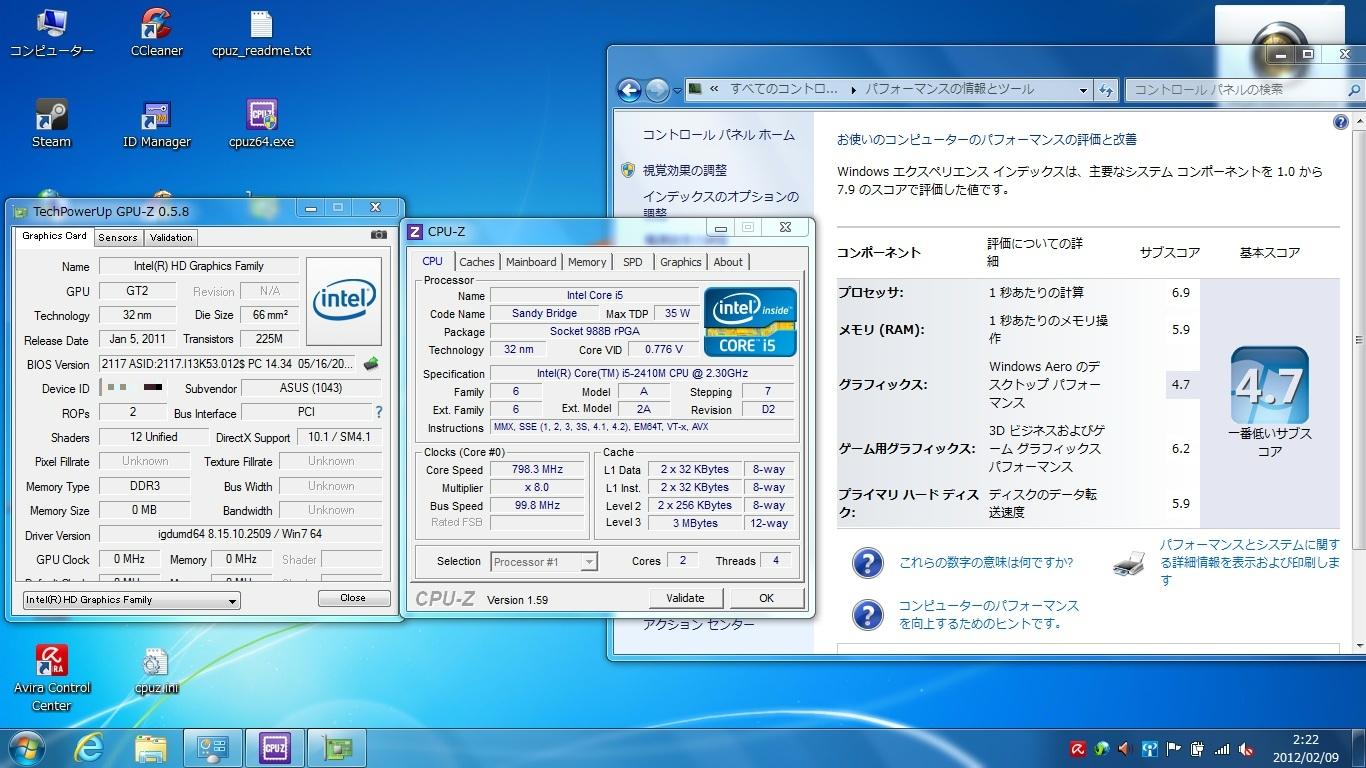
Task: Click the power plug tray icon
Action: 1197,749
